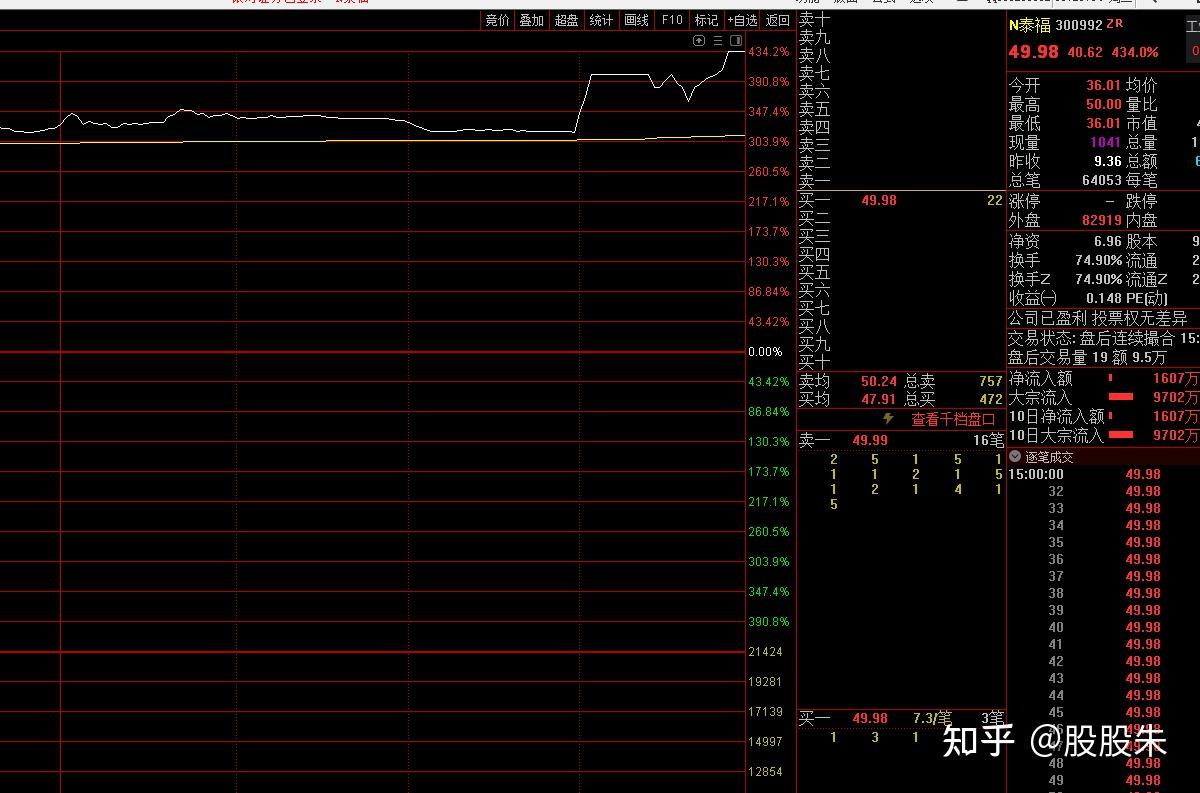Click the split-panel layout icon above the chart
Screen dimensions: 1200x793
[x=737, y=40]
